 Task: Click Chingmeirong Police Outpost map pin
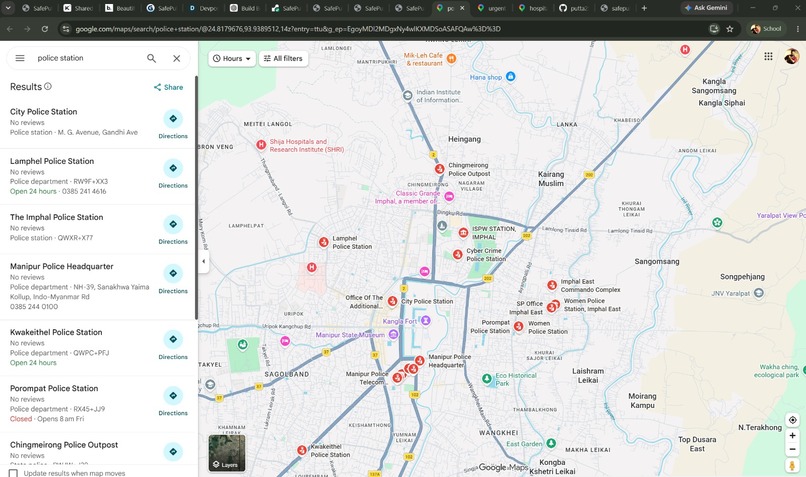439,169
